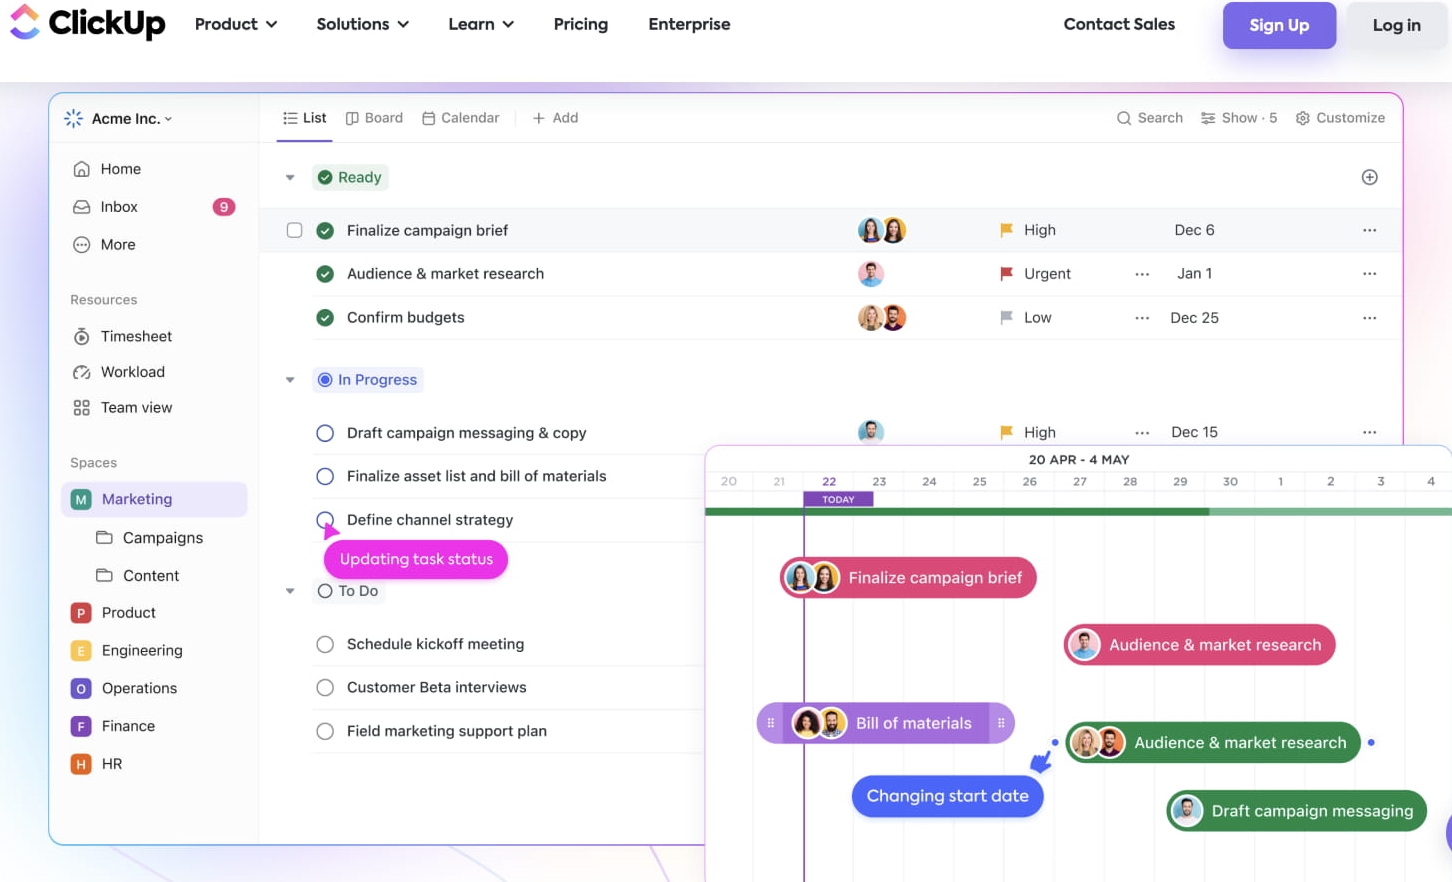The width and height of the screenshot is (1452, 882).
Task: Open the Product dropdown menu
Action: (236, 24)
